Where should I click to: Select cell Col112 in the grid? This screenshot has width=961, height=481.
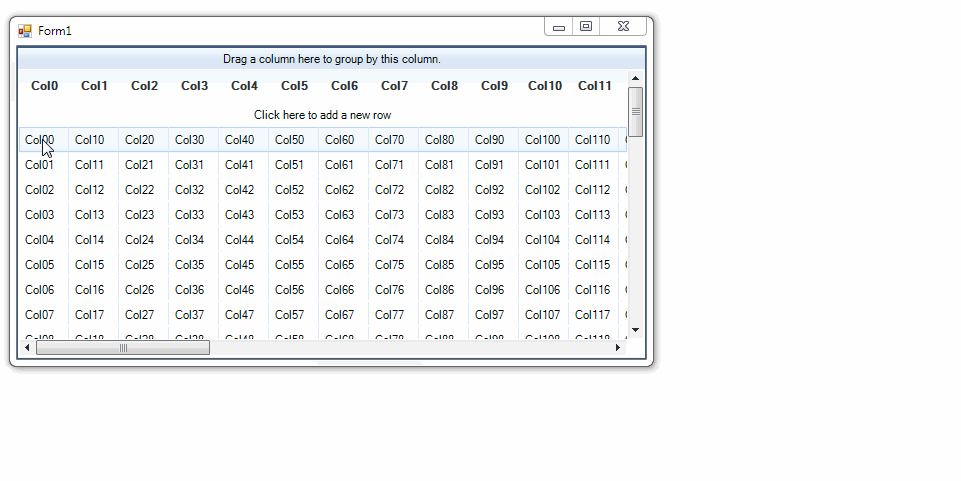pyautogui.click(x=593, y=190)
